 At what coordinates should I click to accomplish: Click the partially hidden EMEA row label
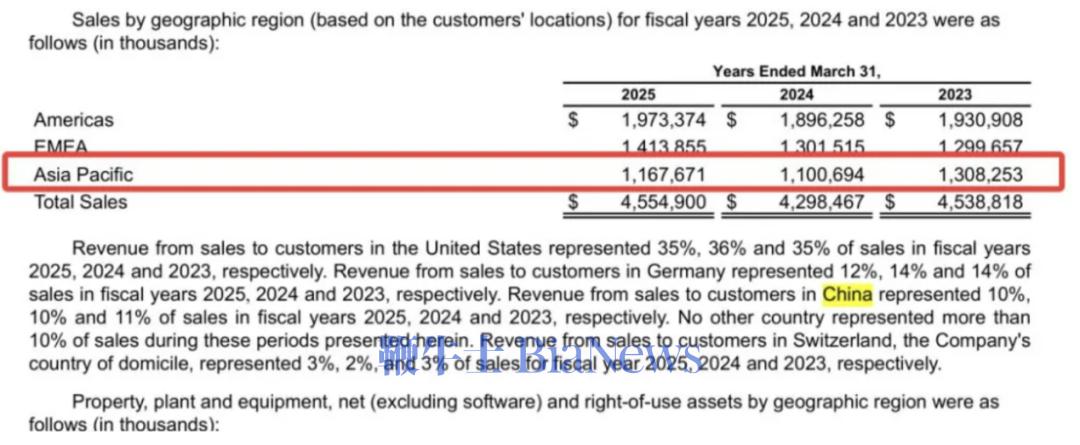pyautogui.click(x=62, y=146)
